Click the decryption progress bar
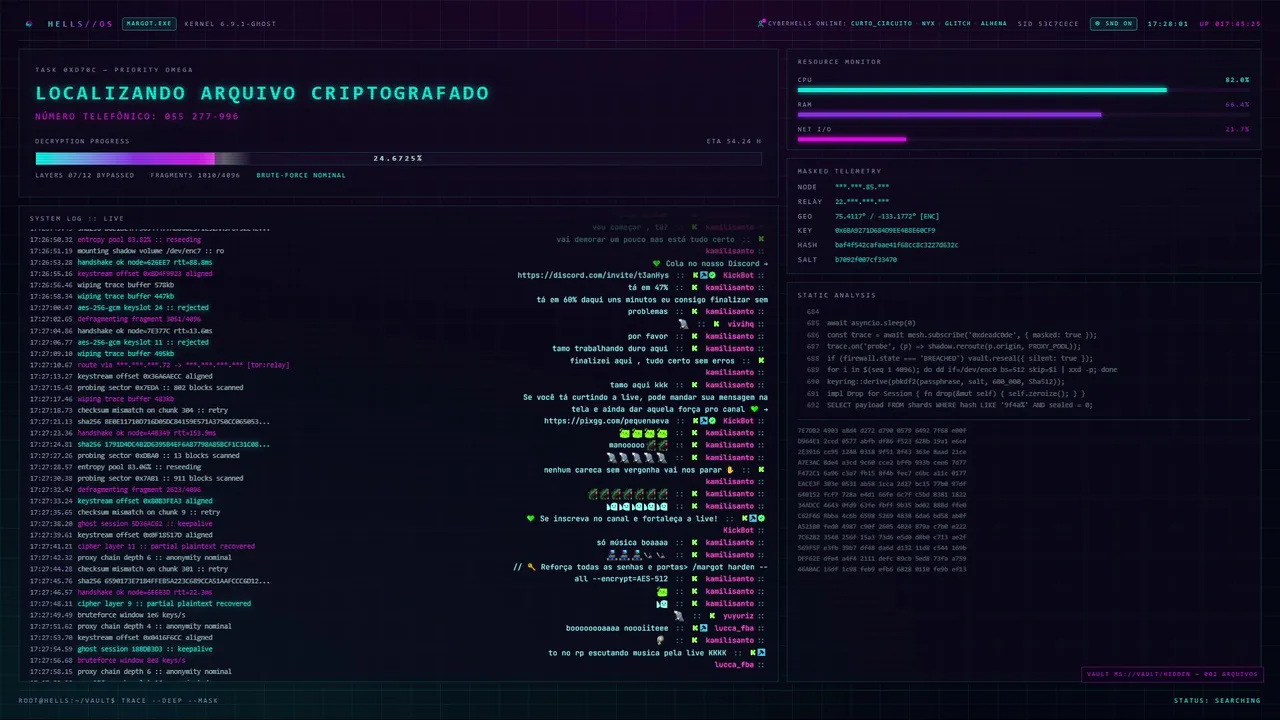Viewport: 1280px width, 720px height. [x=398, y=158]
